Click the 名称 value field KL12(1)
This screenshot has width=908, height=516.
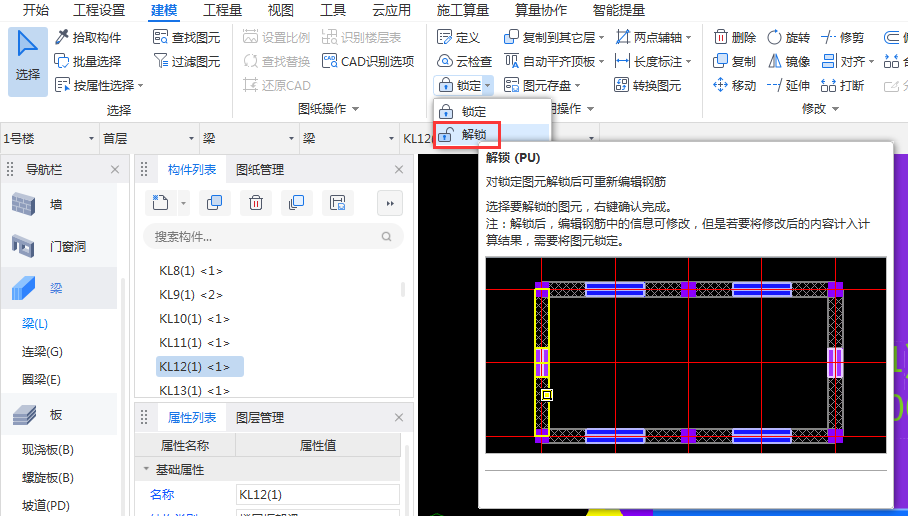point(318,495)
